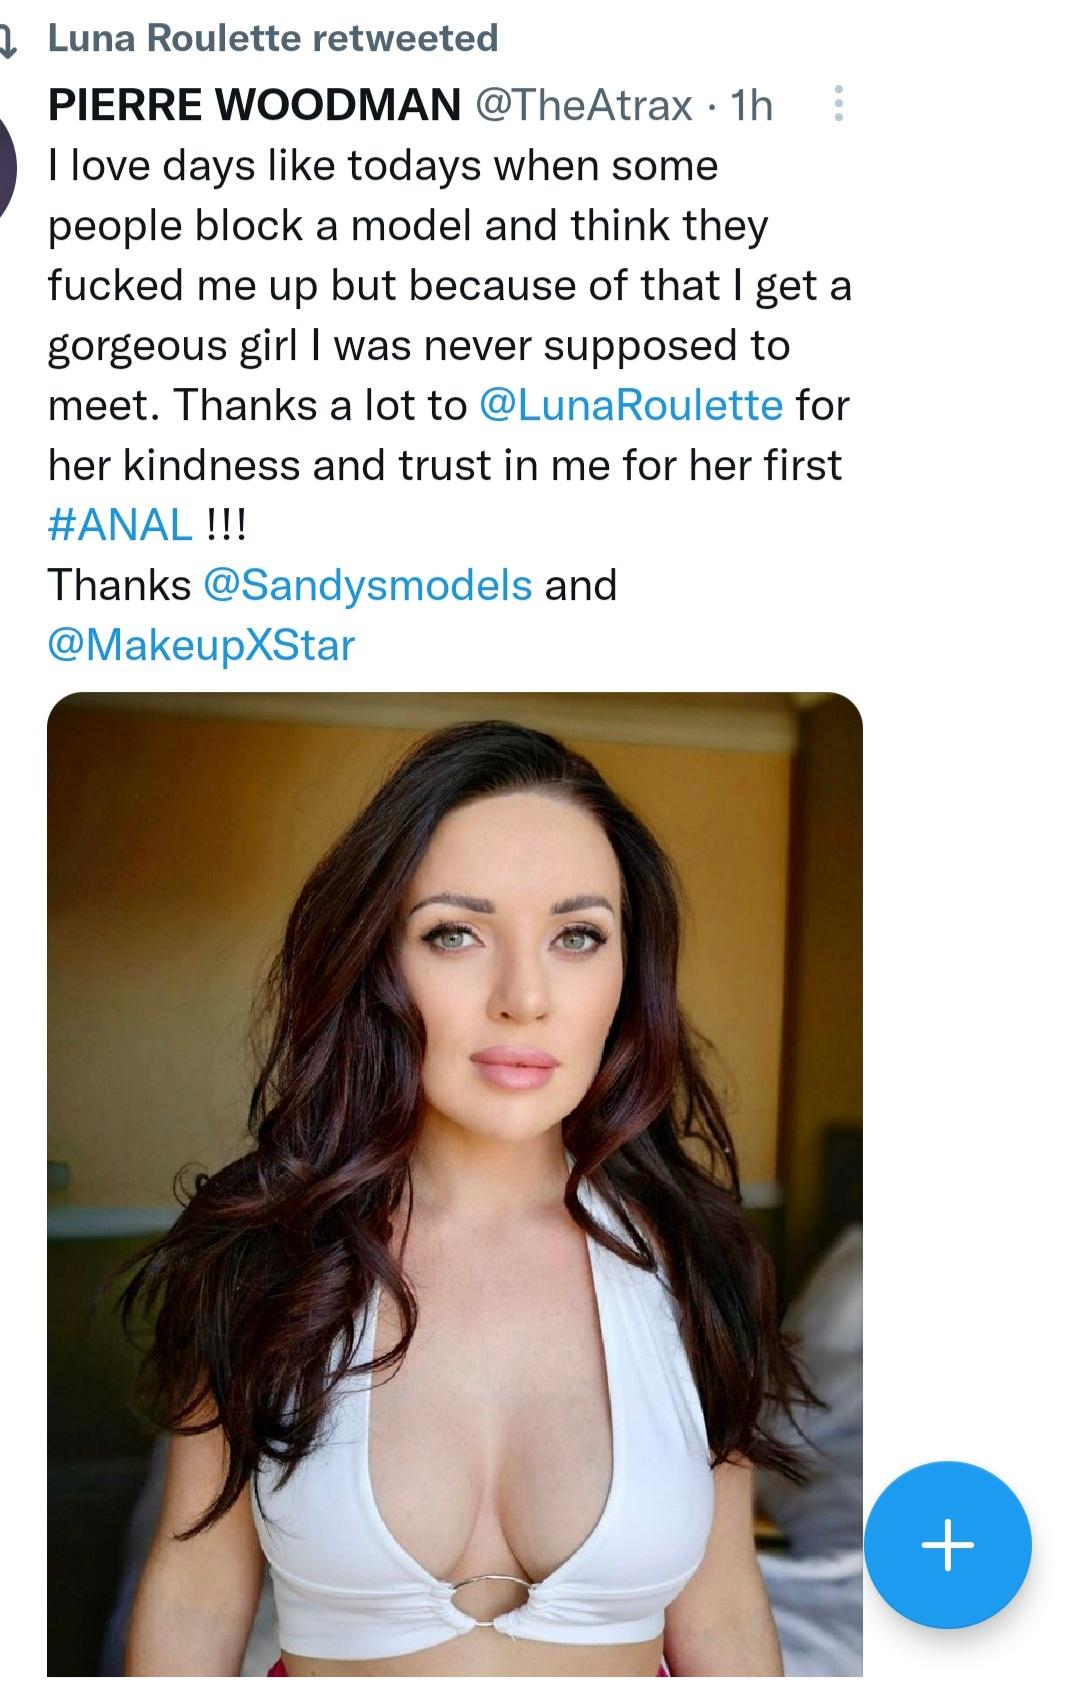Tap the word "Thanks" before @Sandysmodels
The width and height of the screenshot is (1066, 1689).
click(x=119, y=585)
